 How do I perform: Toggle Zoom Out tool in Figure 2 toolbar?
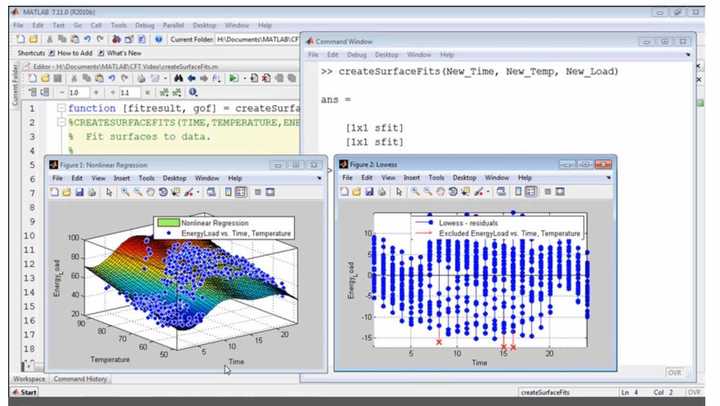(x=428, y=192)
